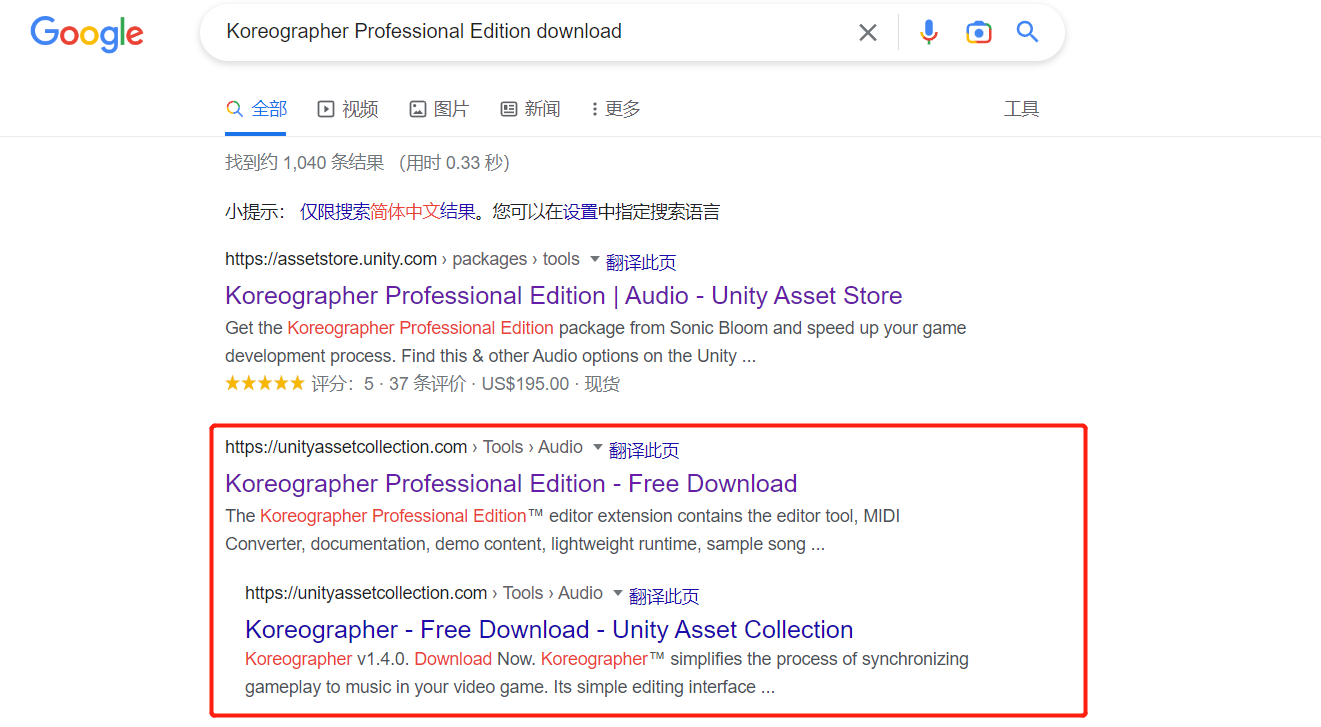This screenshot has height=727, width=1321.
Task: Click the snippet starting 'Koreographer v1.4.0. Download Now'
Action: [607, 673]
